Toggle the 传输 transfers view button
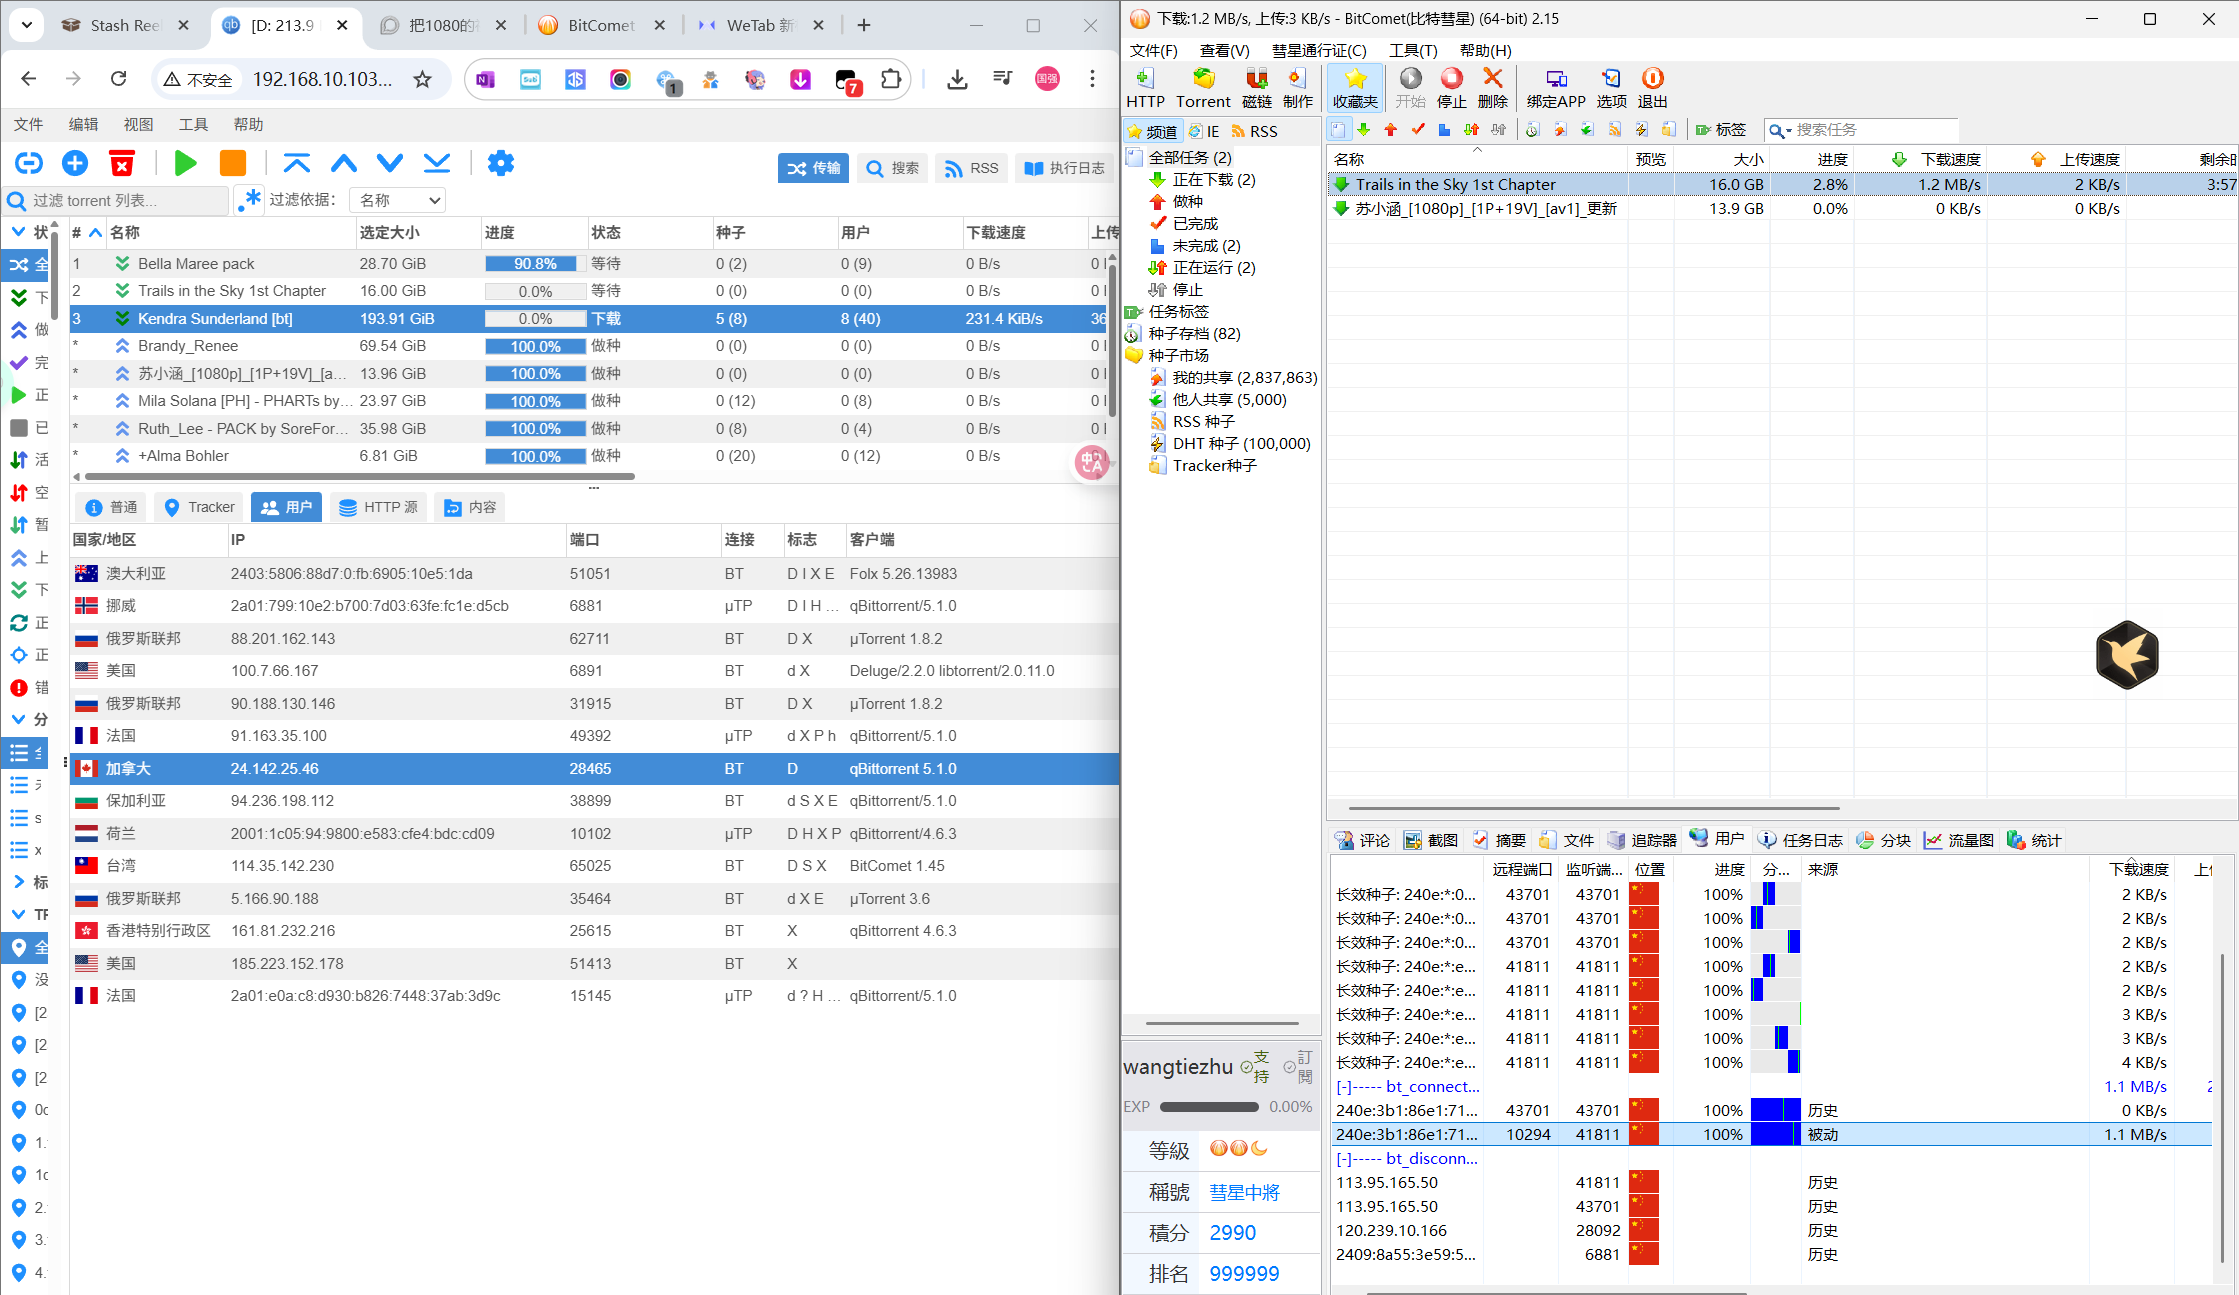Viewport: 2239px width, 1295px height. click(813, 168)
